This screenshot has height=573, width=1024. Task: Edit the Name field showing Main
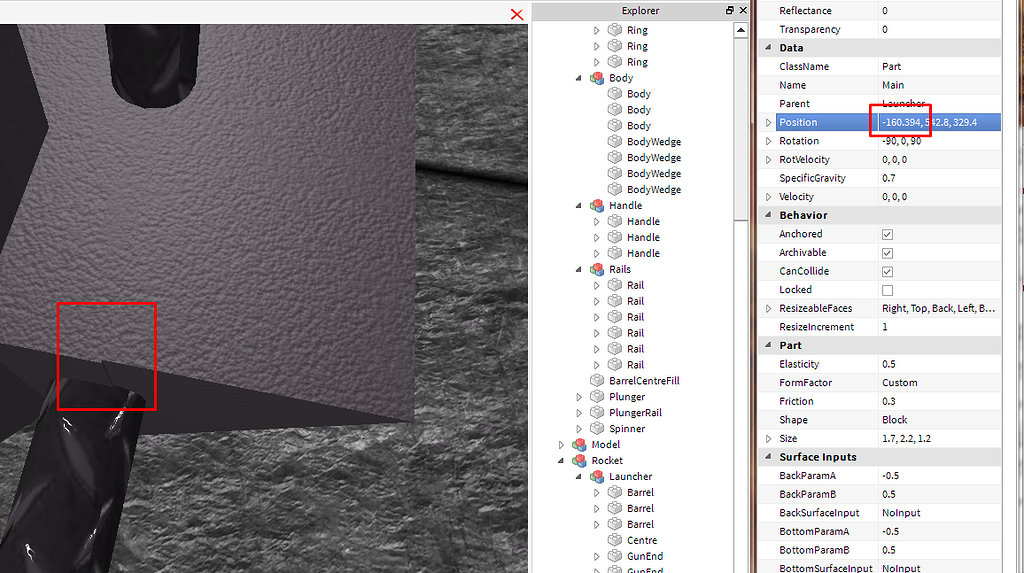coord(940,85)
